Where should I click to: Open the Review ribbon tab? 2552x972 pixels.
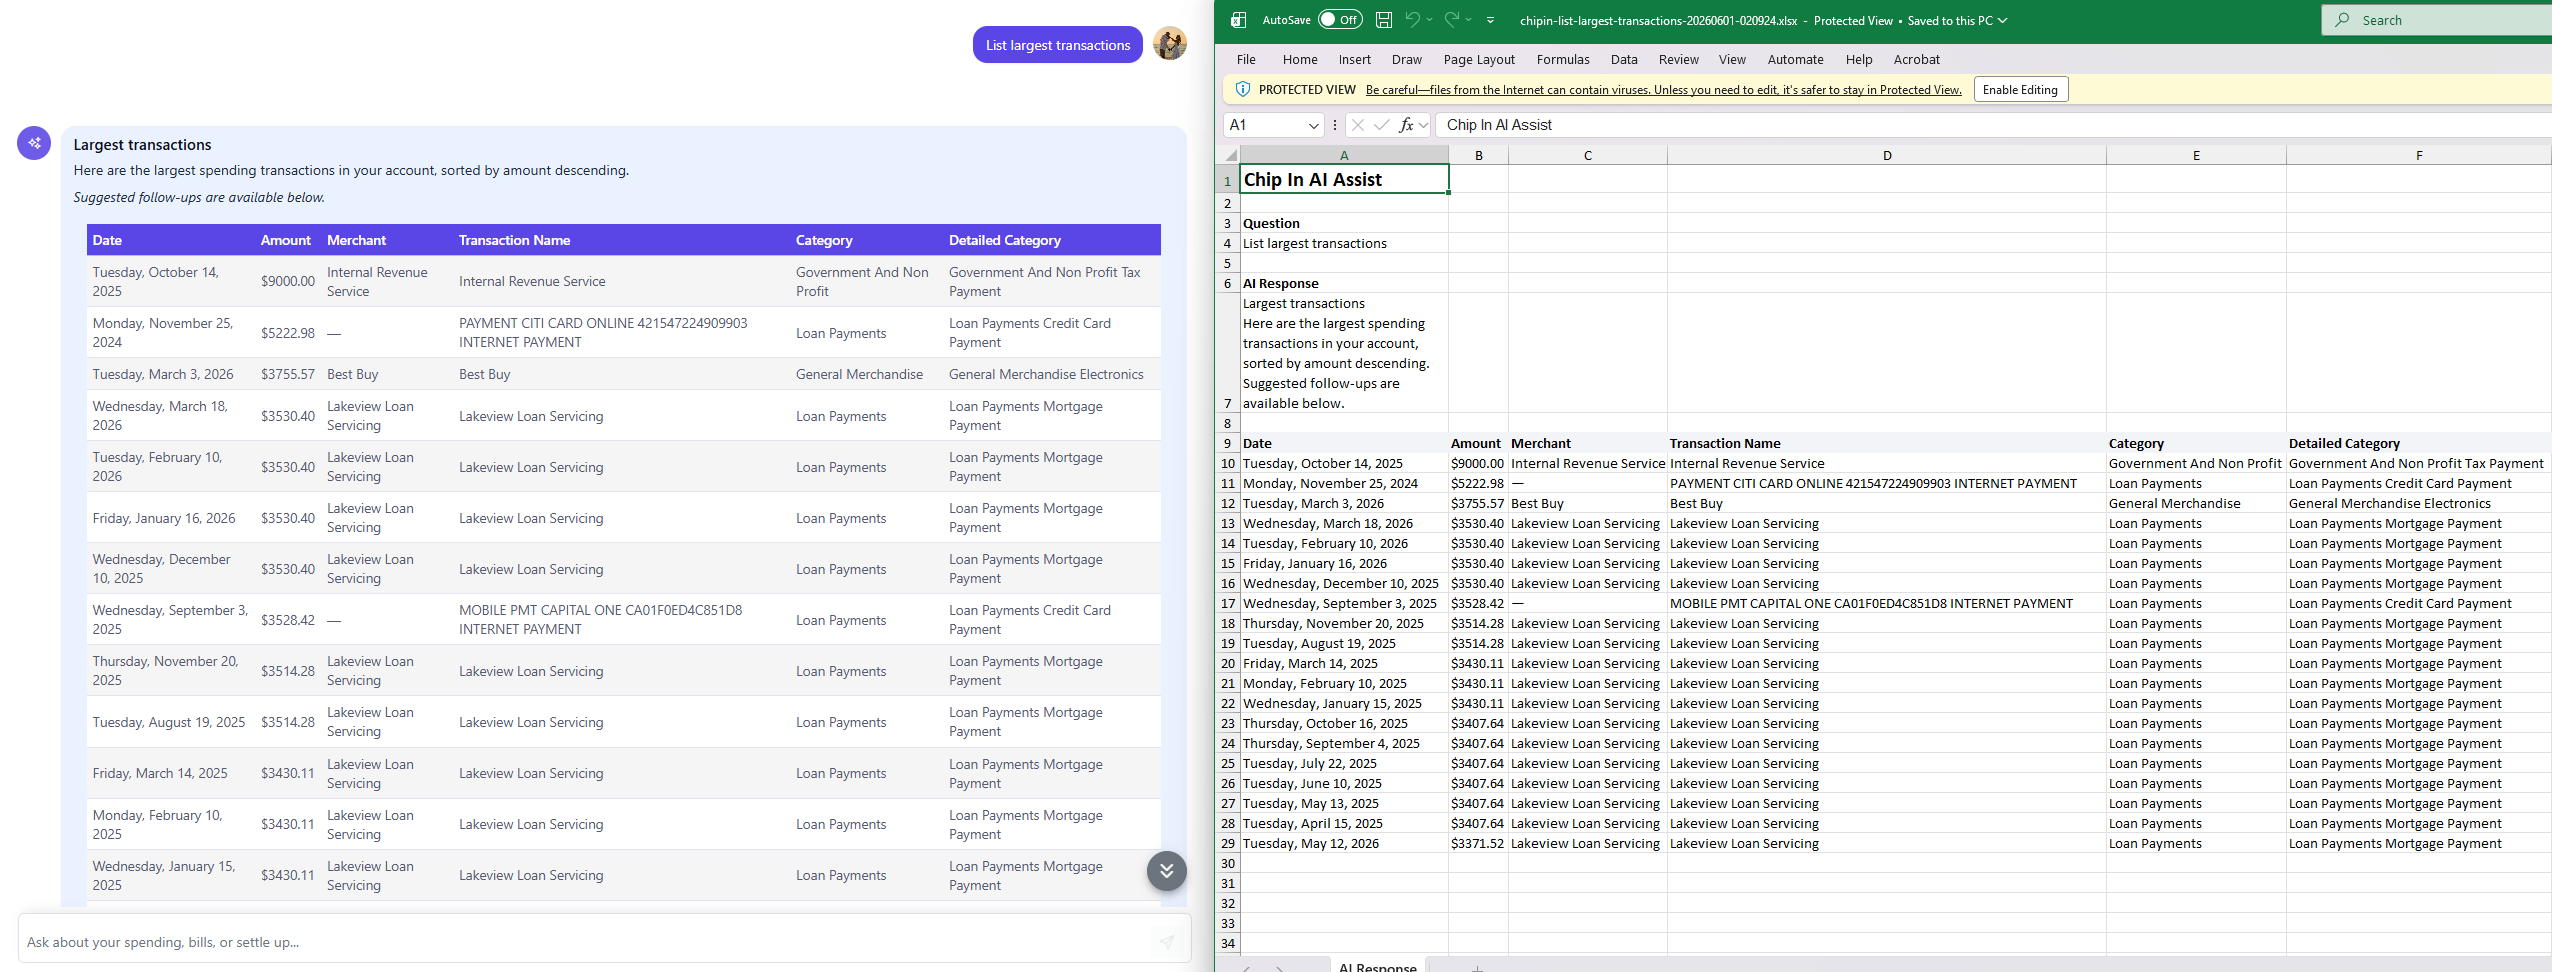pyautogui.click(x=1678, y=59)
